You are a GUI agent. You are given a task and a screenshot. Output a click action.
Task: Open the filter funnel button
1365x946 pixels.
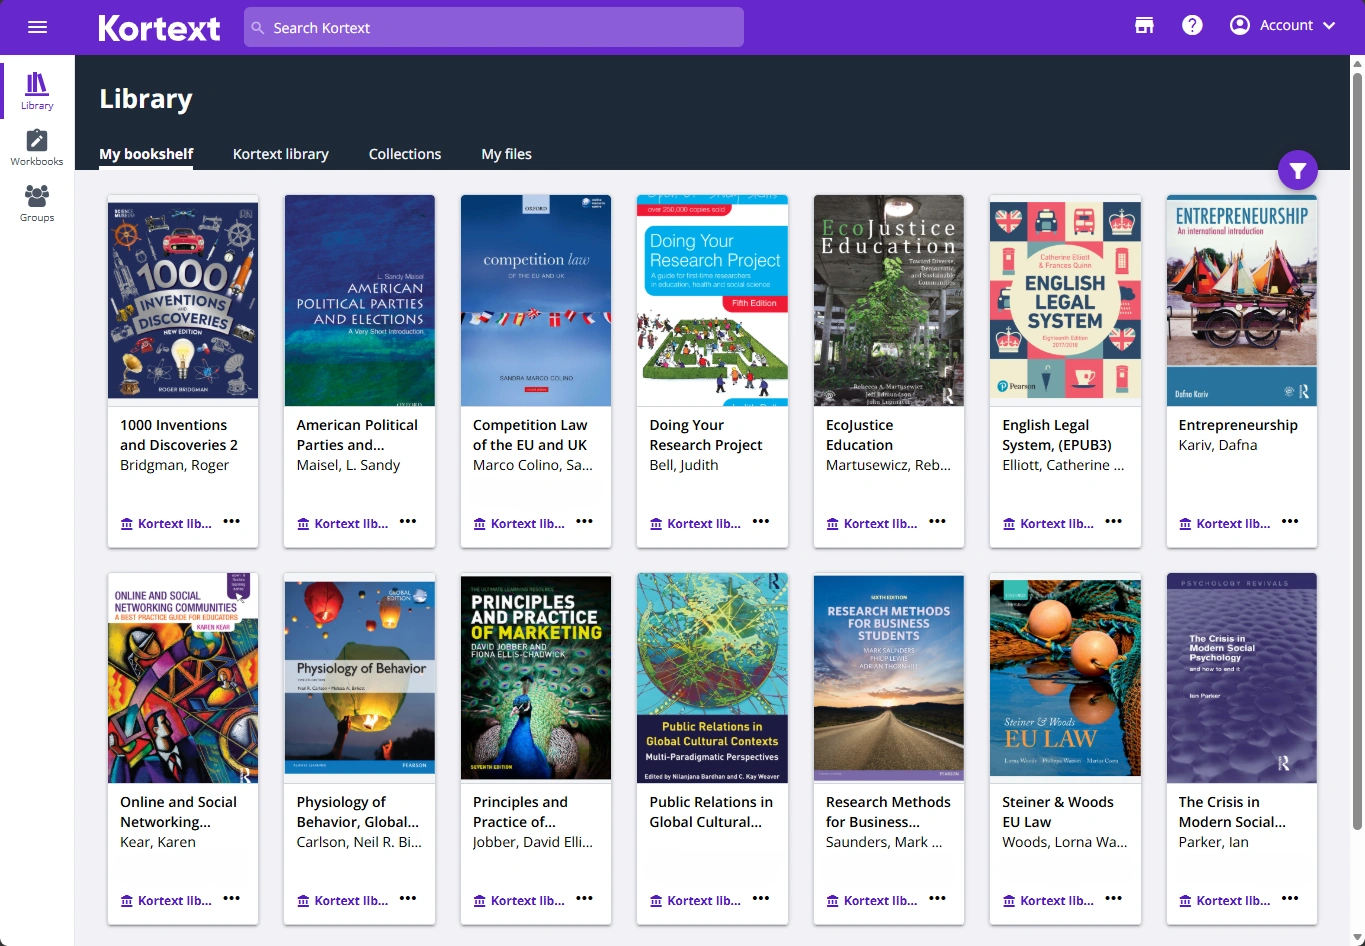click(1297, 171)
